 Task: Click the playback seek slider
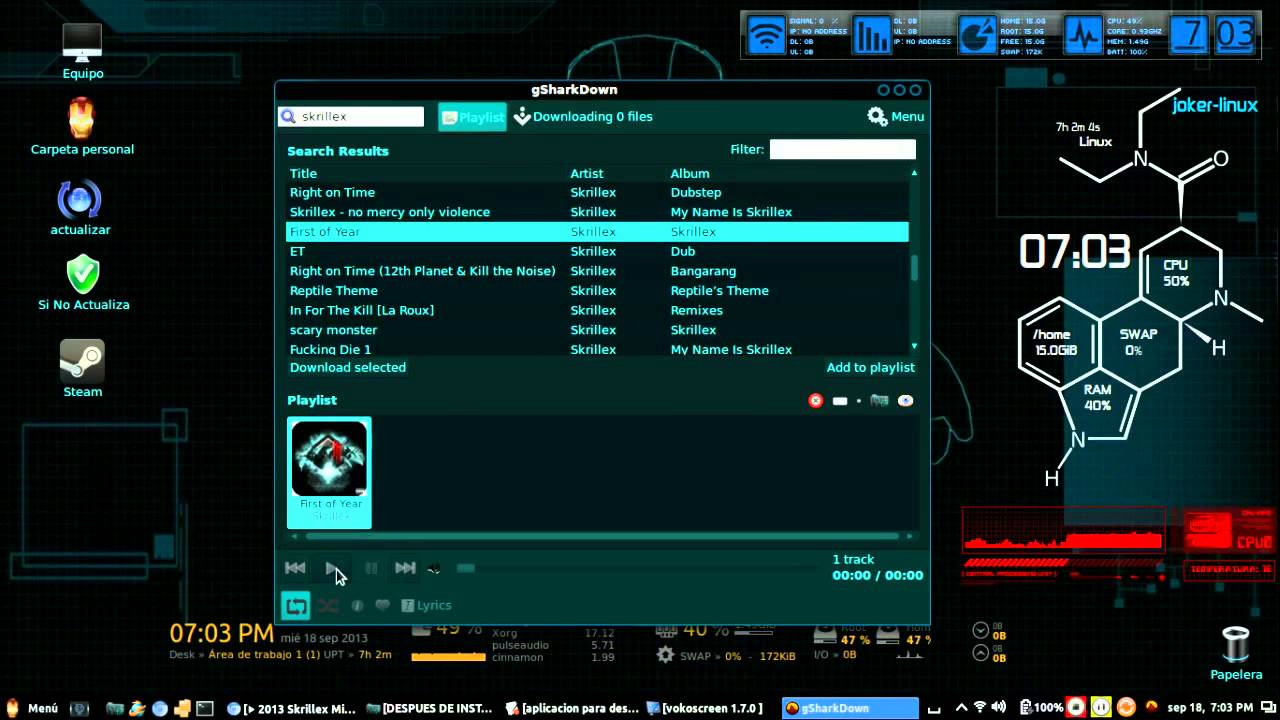tap(640, 568)
